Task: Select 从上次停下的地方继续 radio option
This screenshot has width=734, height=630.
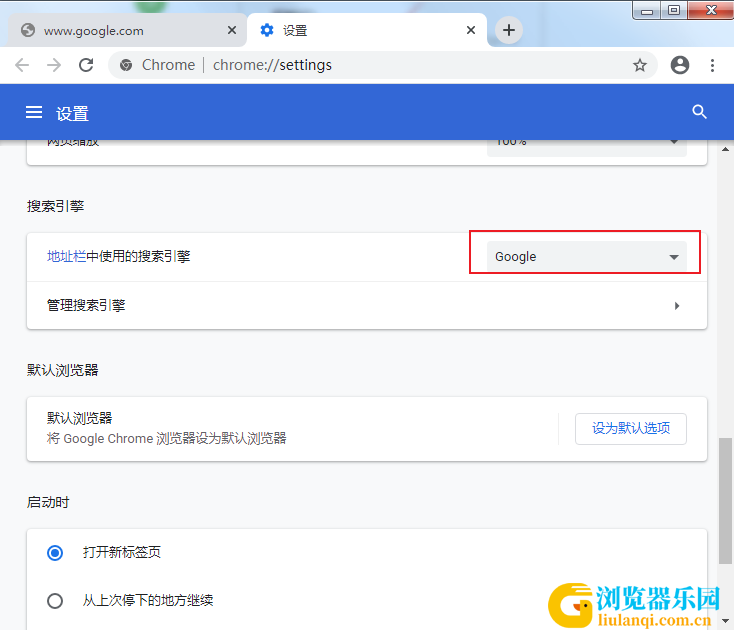Action: coord(55,601)
